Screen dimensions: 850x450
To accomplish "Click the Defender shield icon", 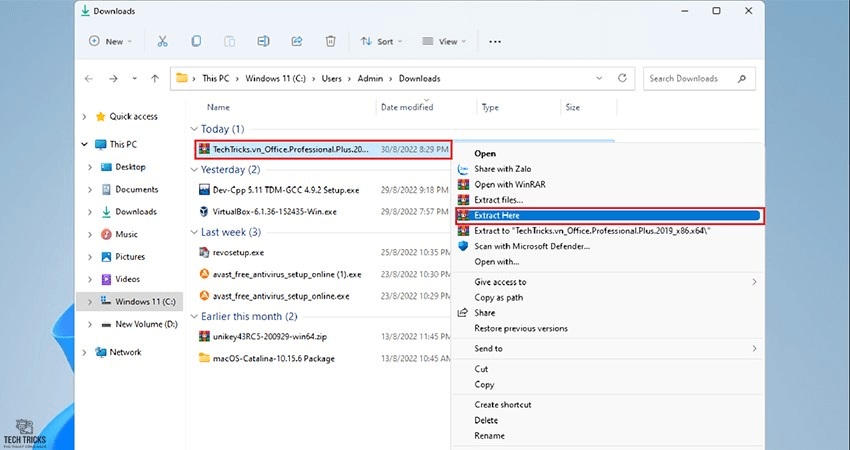I will (x=463, y=246).
